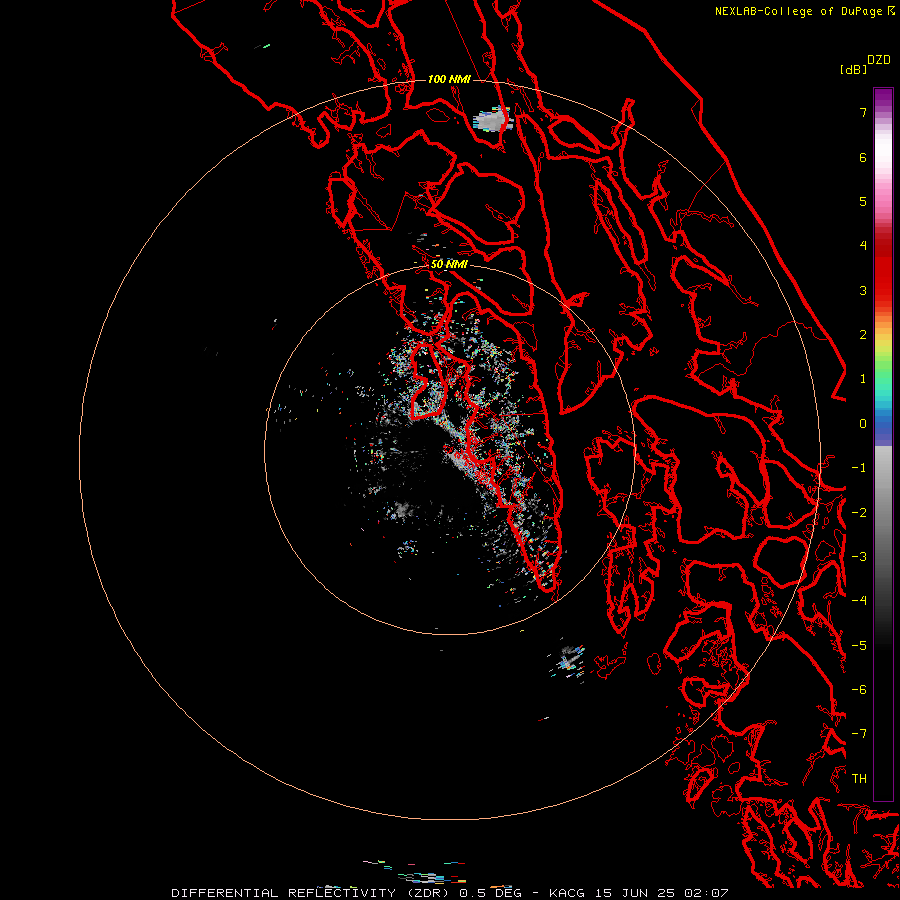900x900 pixels.
Task: Click the 02:07 timestamp text
Action: coord(706,893)
